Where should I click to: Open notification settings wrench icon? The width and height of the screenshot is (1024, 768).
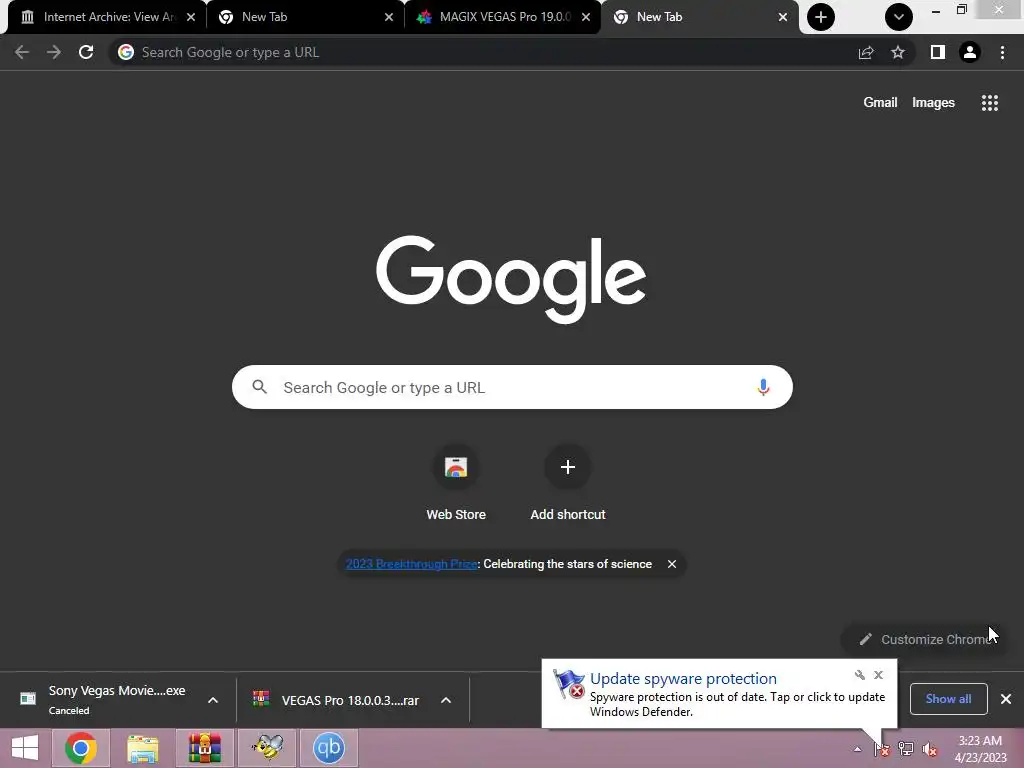point(859,675)
